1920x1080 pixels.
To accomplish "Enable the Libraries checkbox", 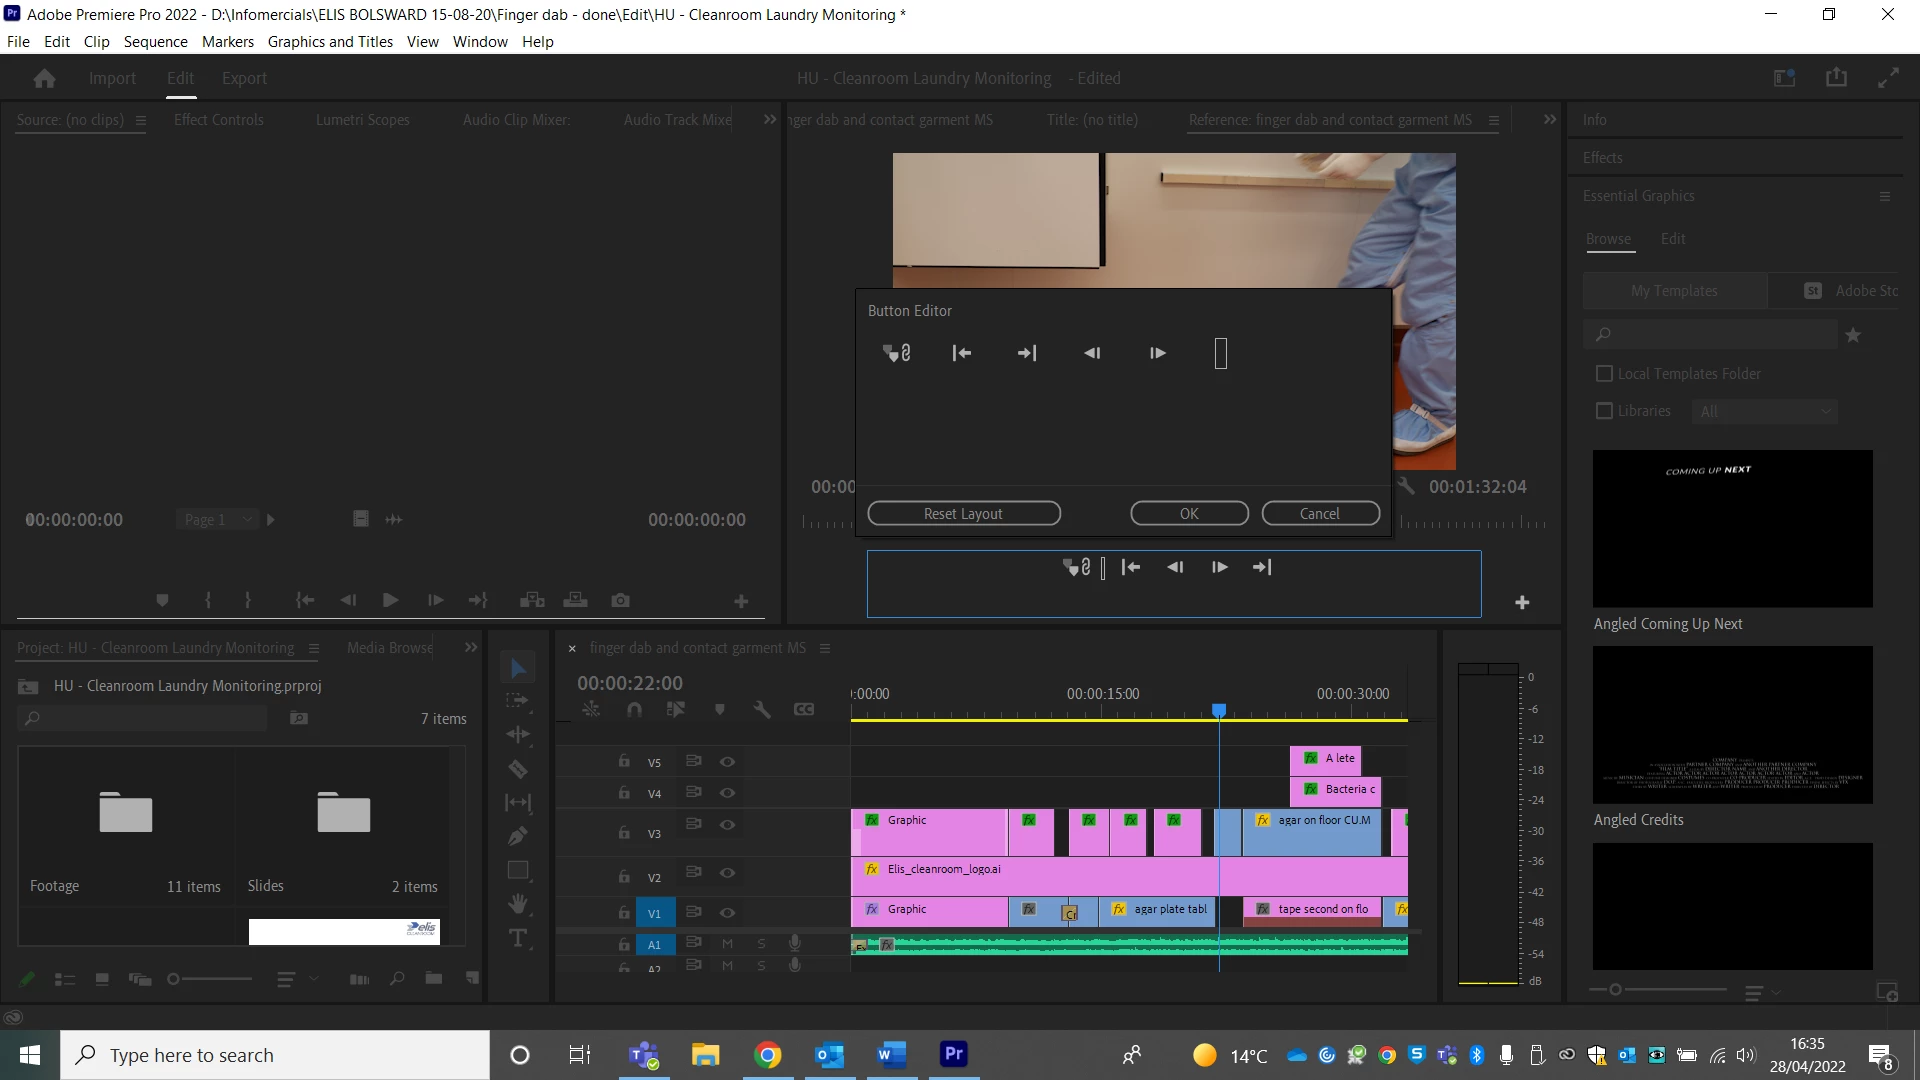I will [1605, 411].
